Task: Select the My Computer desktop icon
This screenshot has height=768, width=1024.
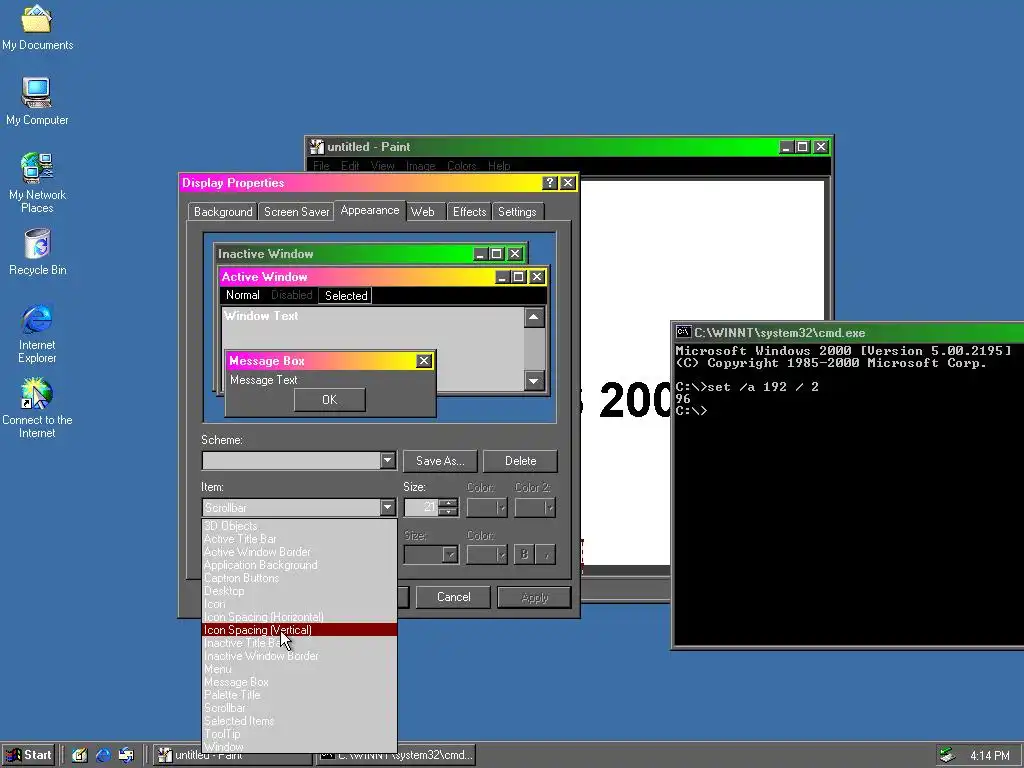Action: pos(37,101)
